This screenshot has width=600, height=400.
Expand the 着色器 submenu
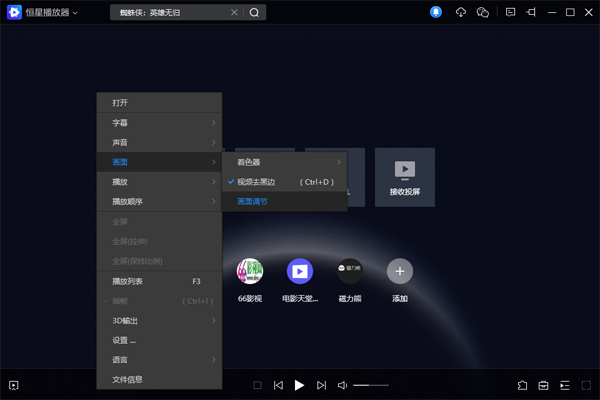(x=285, y=162)
